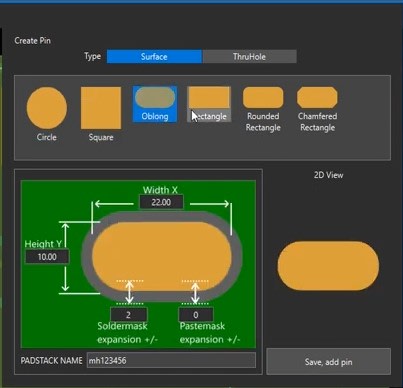Focus the PADSTACK NAME text field
Viewport: 403px width, 388px height.
(x=171, y=361)
